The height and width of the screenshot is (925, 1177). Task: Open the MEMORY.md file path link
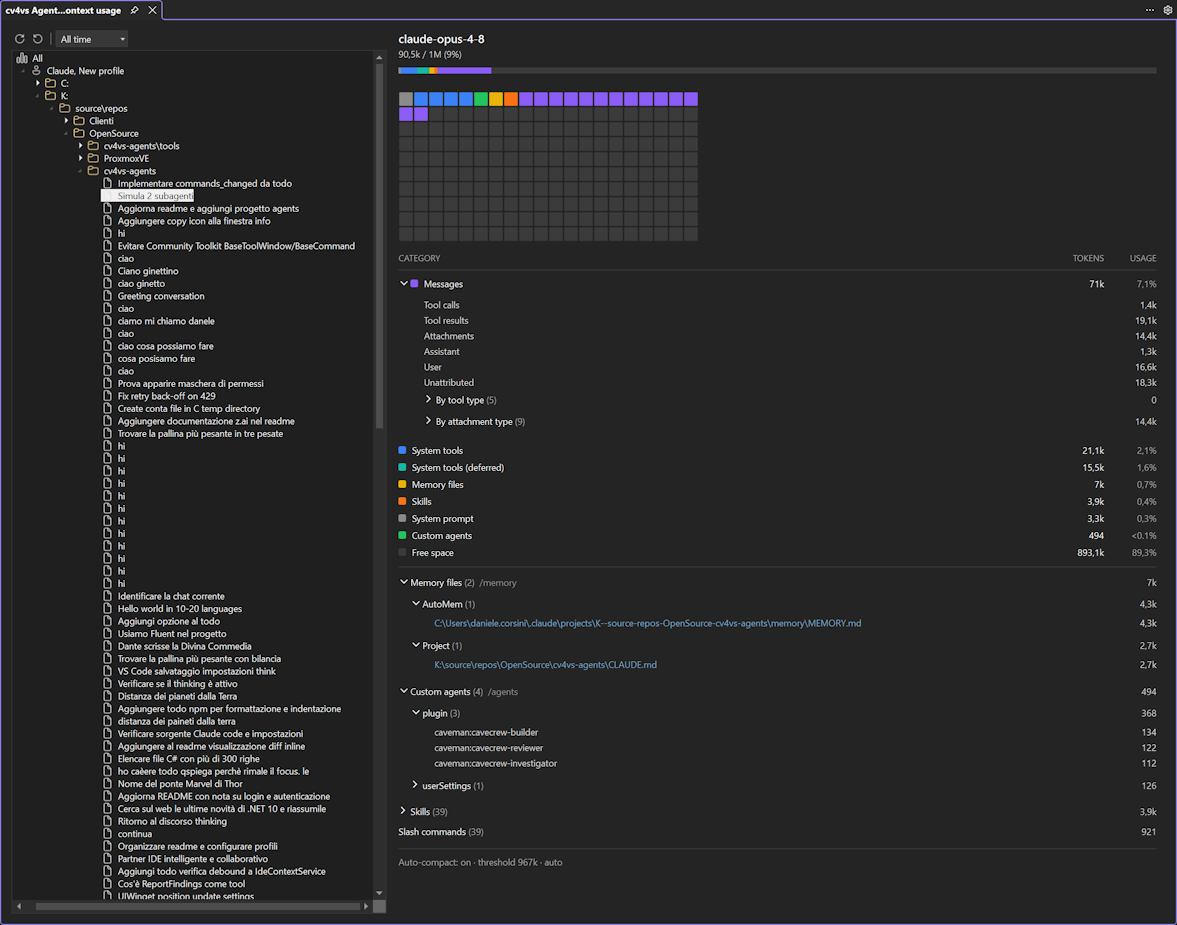(647, 623)
